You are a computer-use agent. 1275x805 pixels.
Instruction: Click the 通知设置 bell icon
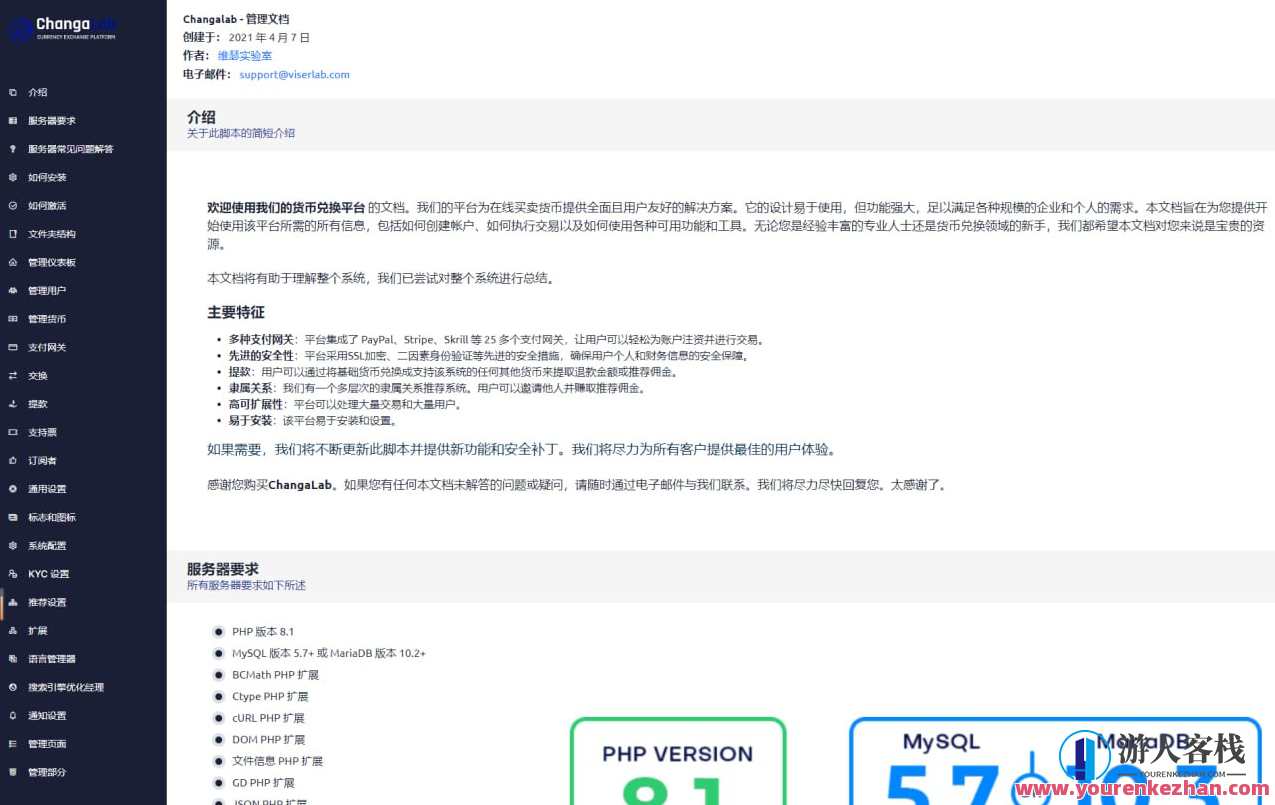[13, 716]
